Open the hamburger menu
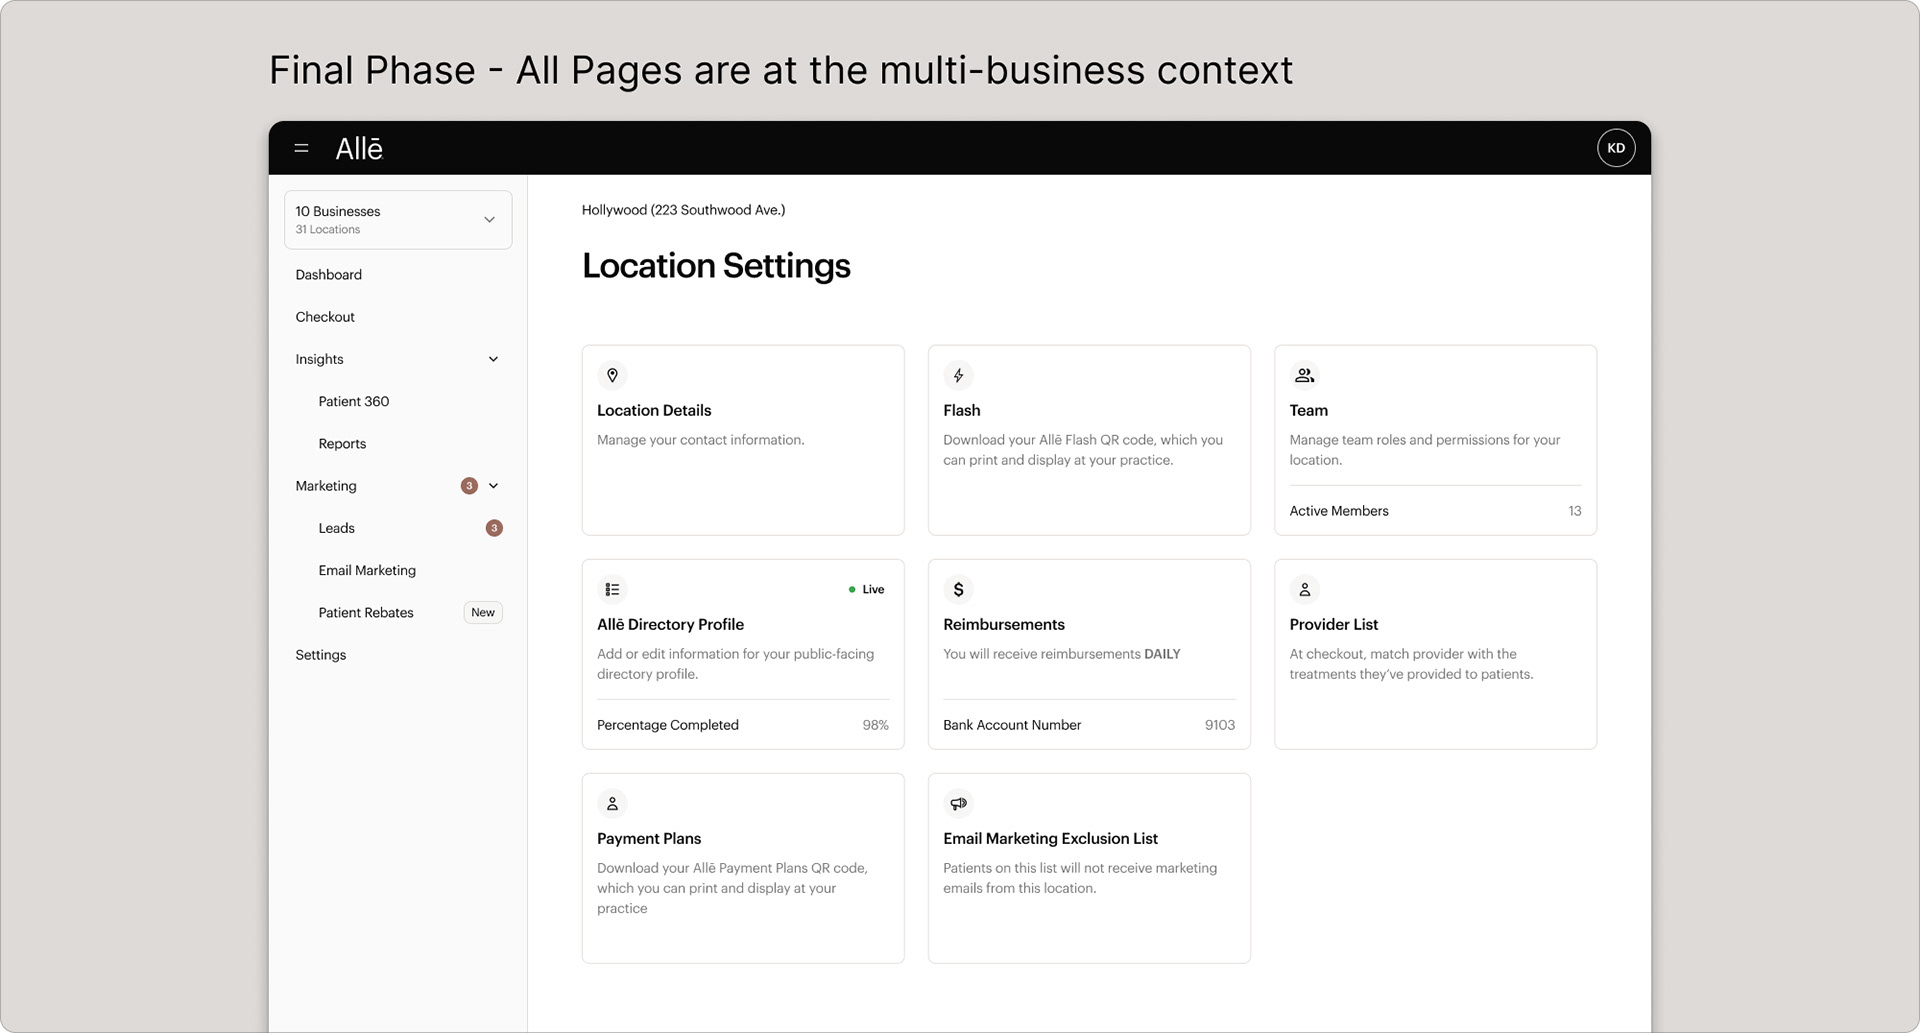This screenshot has height=1033, width=1920. (301, 147)
